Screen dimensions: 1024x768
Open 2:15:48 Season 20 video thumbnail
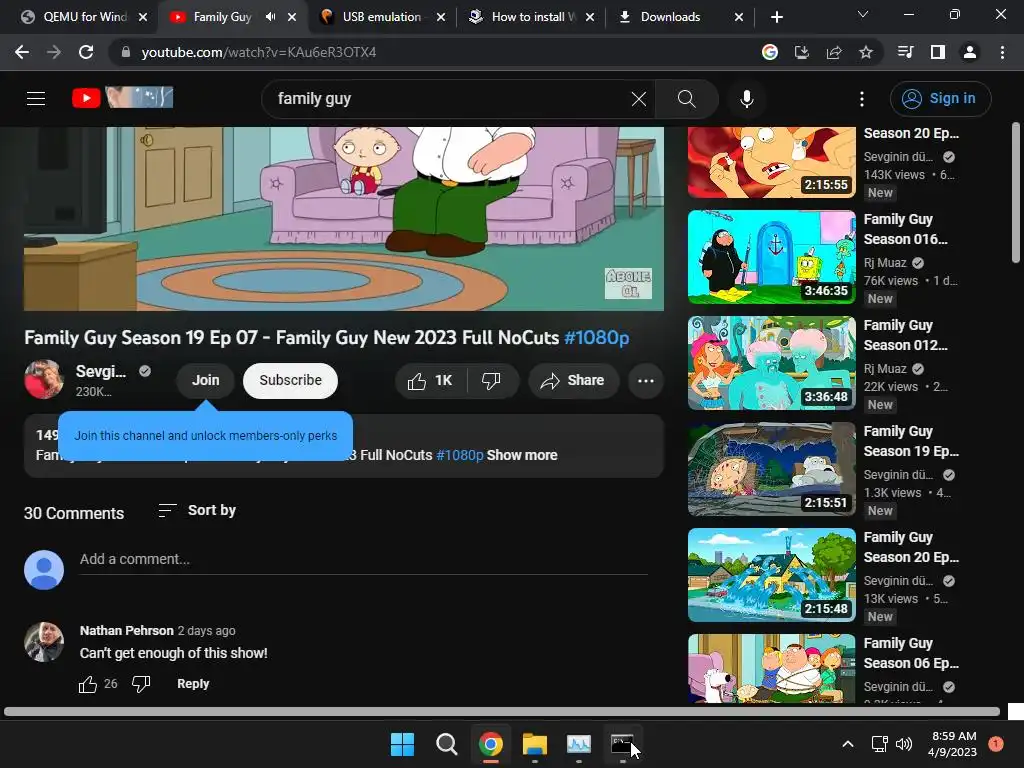click(x=772, y=575)
